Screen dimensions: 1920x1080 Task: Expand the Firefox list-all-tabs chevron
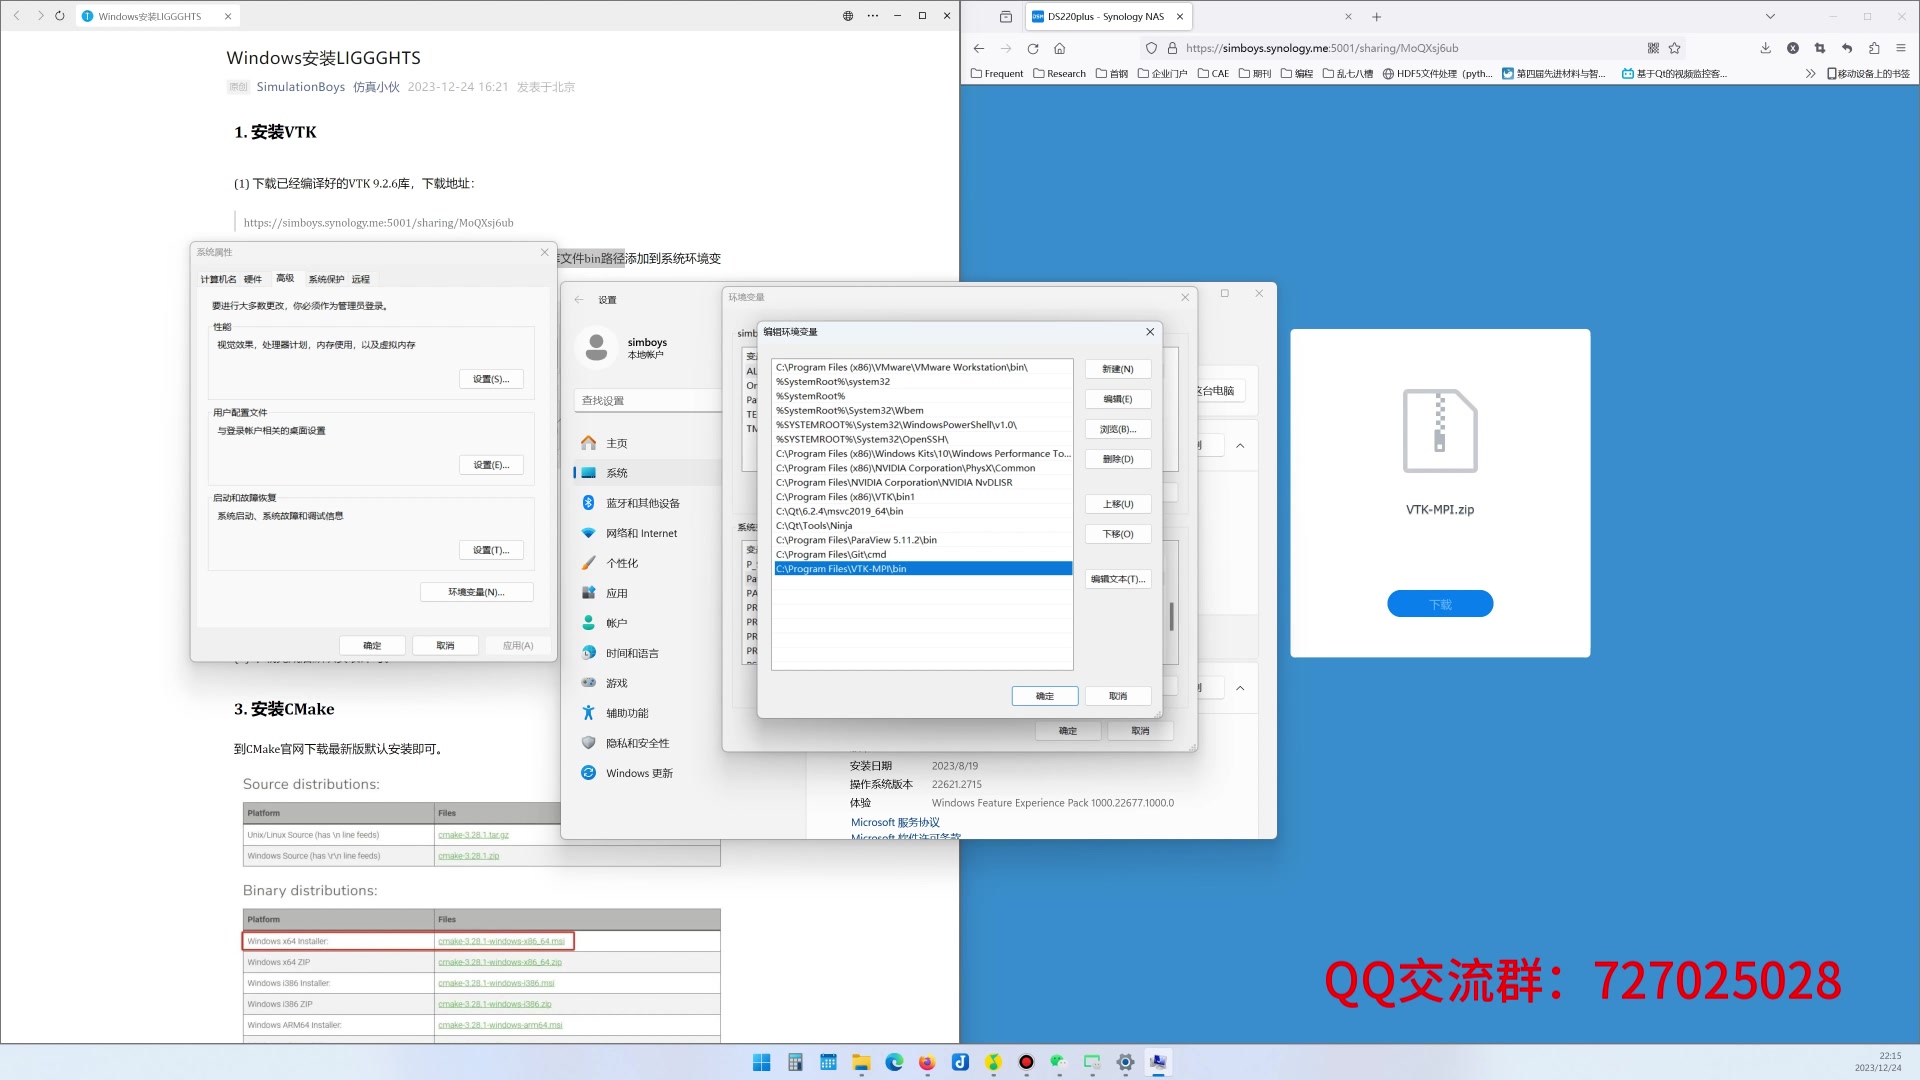point(1770,16)
